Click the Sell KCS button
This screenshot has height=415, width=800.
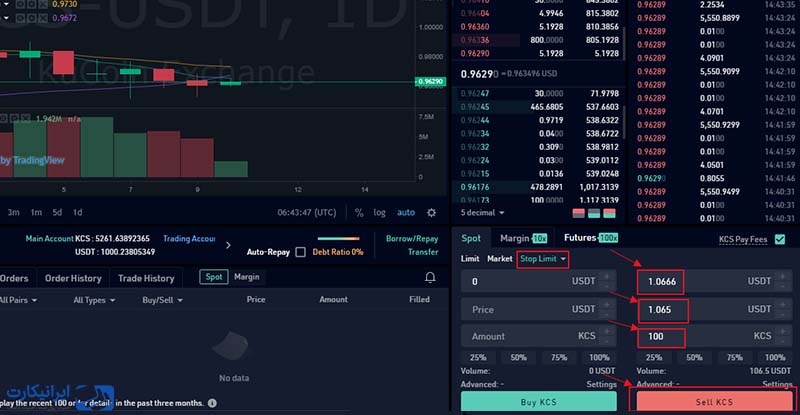pyautogui.click(x=714, y=402)
